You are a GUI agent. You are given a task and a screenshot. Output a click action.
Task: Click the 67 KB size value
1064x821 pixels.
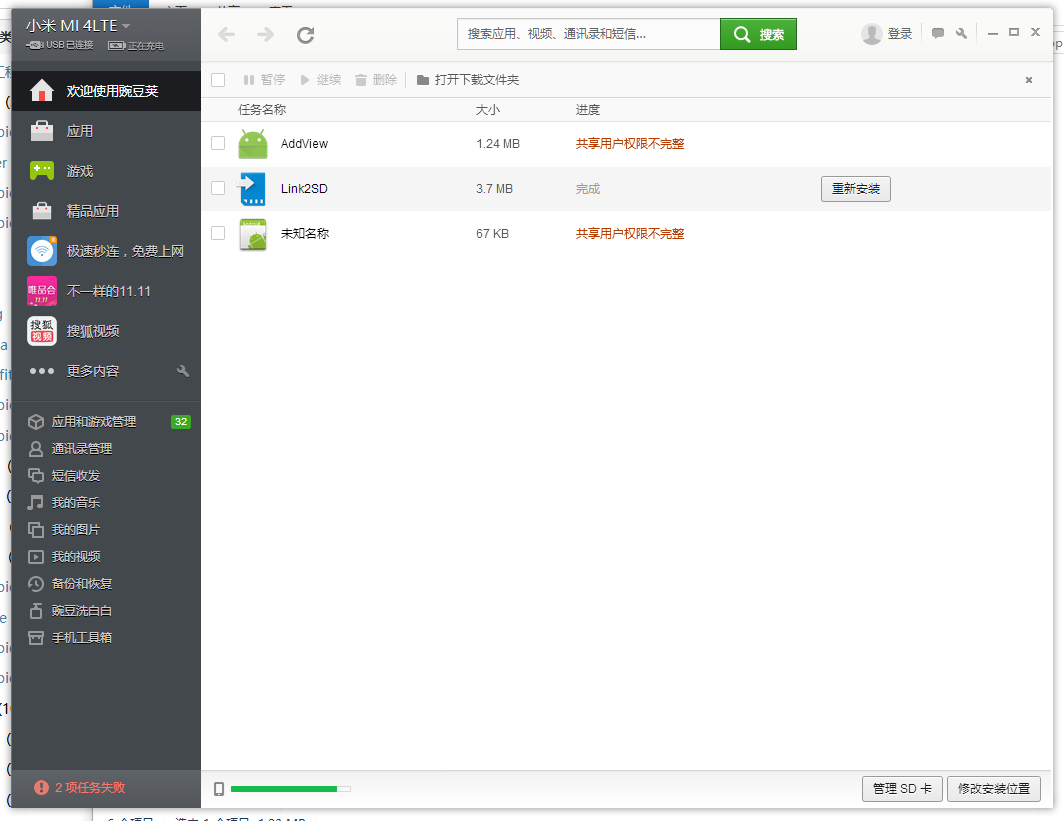[493, 234]
